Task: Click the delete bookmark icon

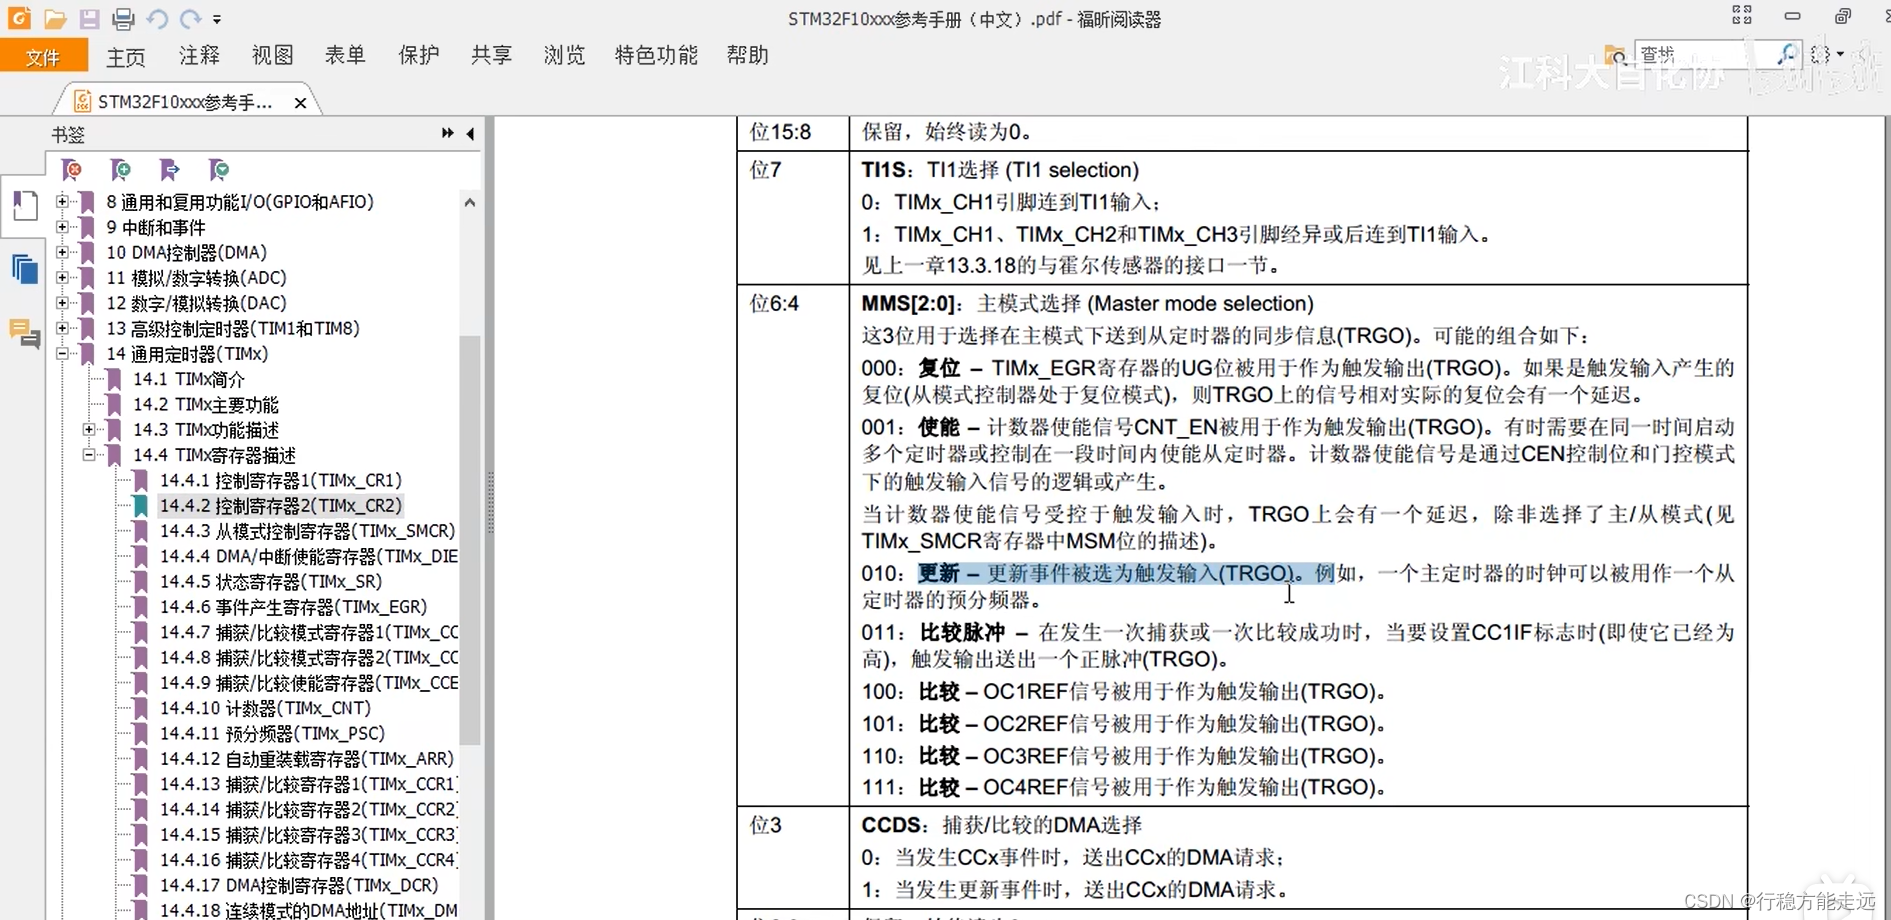Action: (72, 170)
